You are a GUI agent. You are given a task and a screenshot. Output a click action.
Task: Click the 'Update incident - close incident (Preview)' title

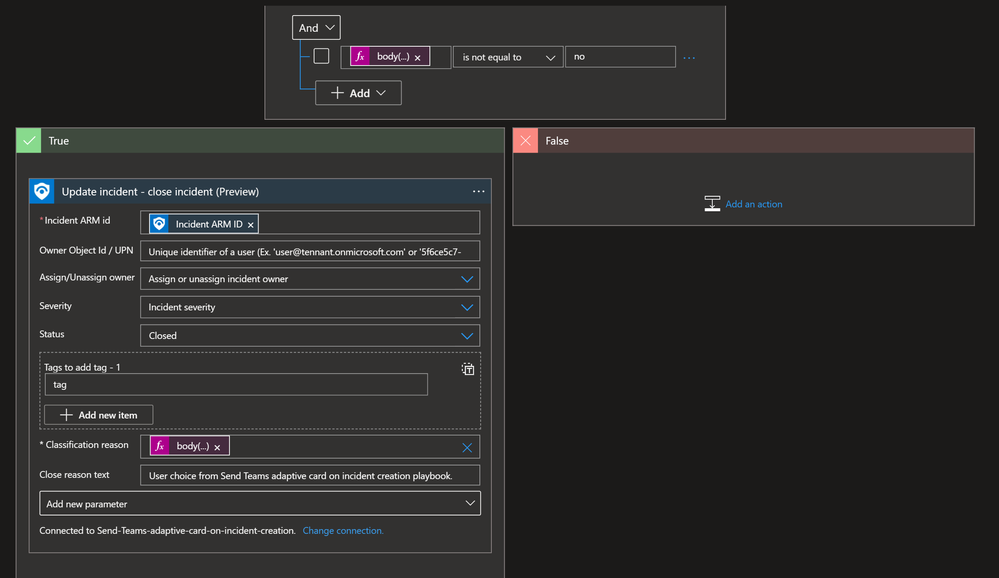point(160,191)
